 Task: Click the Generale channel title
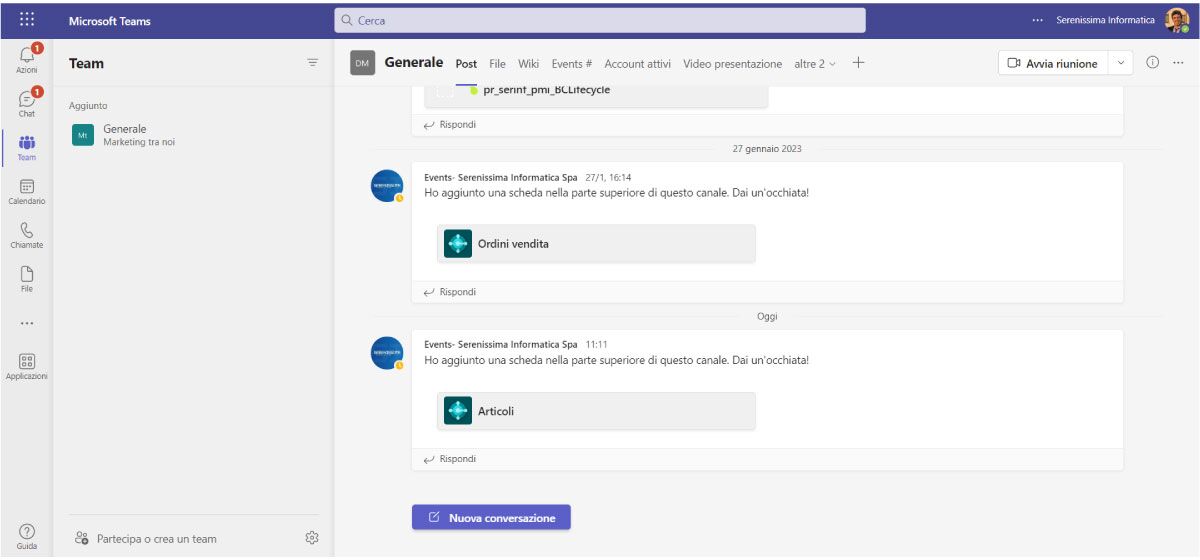[x=414, y=62]
